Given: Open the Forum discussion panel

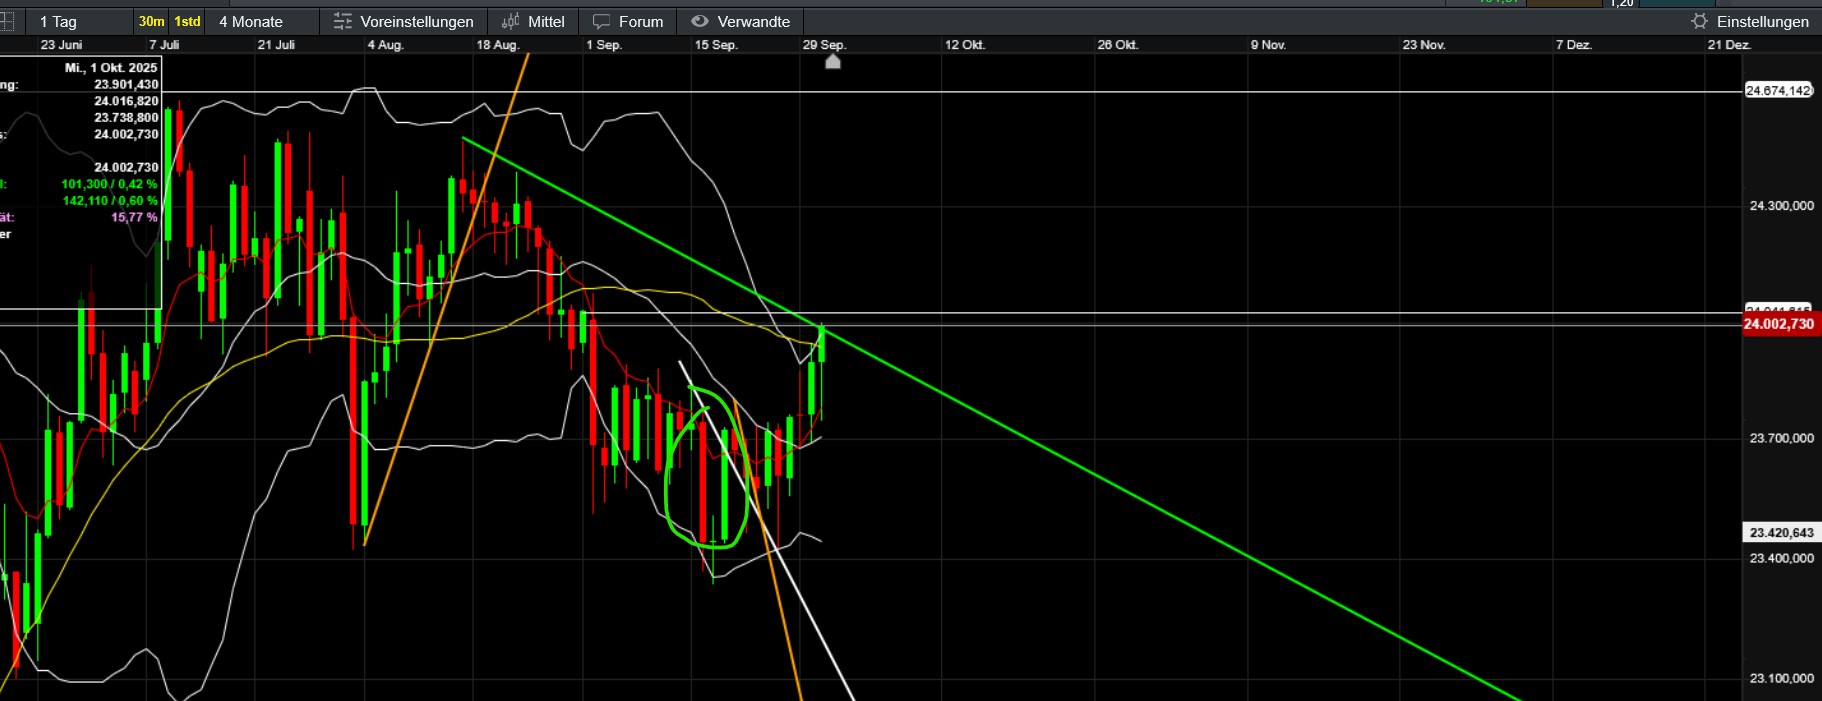Looking at the screenshot, I should pos(628,21).
